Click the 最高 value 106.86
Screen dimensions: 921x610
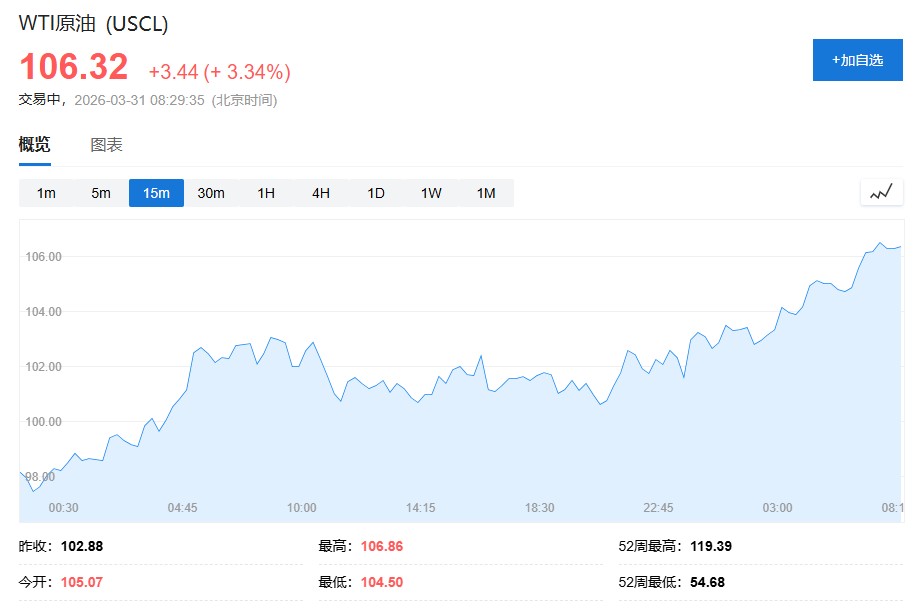click(381, 546)
